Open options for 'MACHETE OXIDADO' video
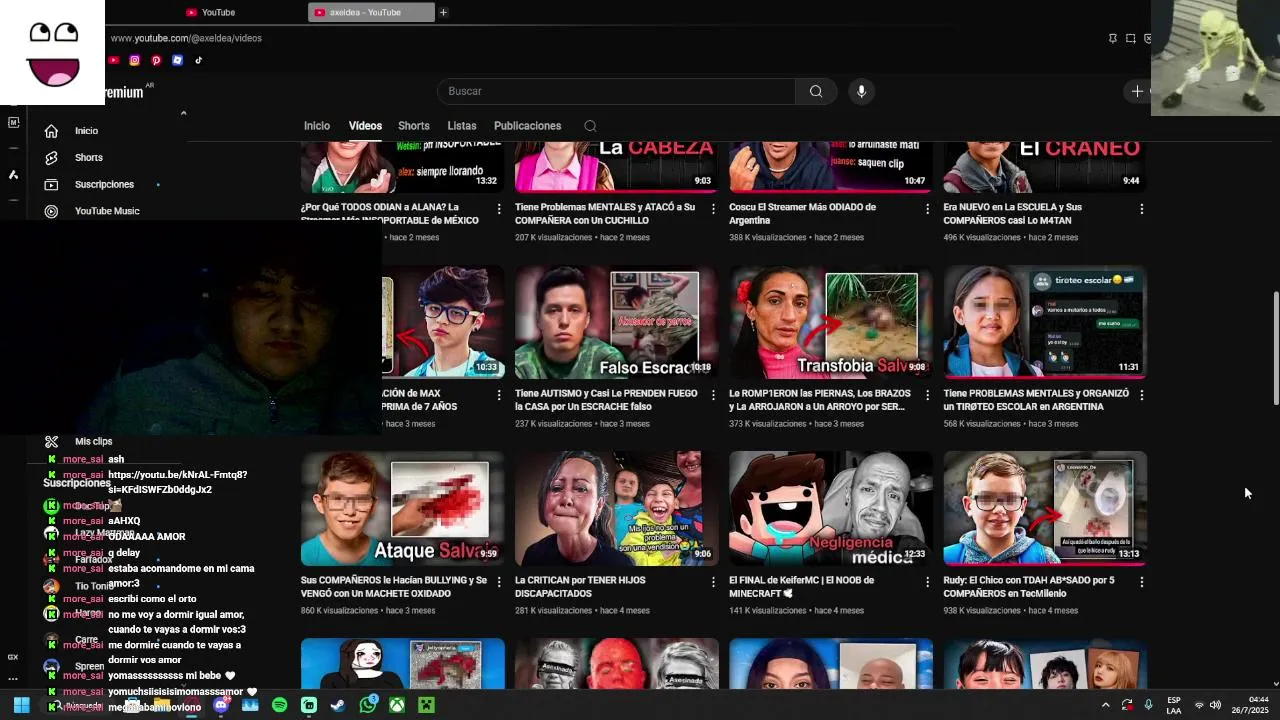The width and height of the screenshot is (1280, 720). 499,582
